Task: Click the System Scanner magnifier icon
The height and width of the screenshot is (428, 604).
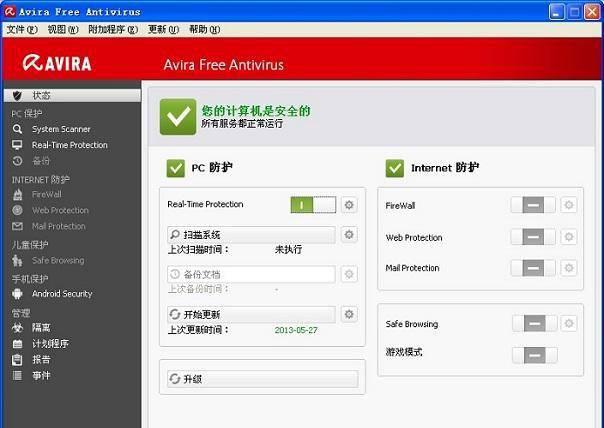Action: pyautogui.click(x=17, y=129)
